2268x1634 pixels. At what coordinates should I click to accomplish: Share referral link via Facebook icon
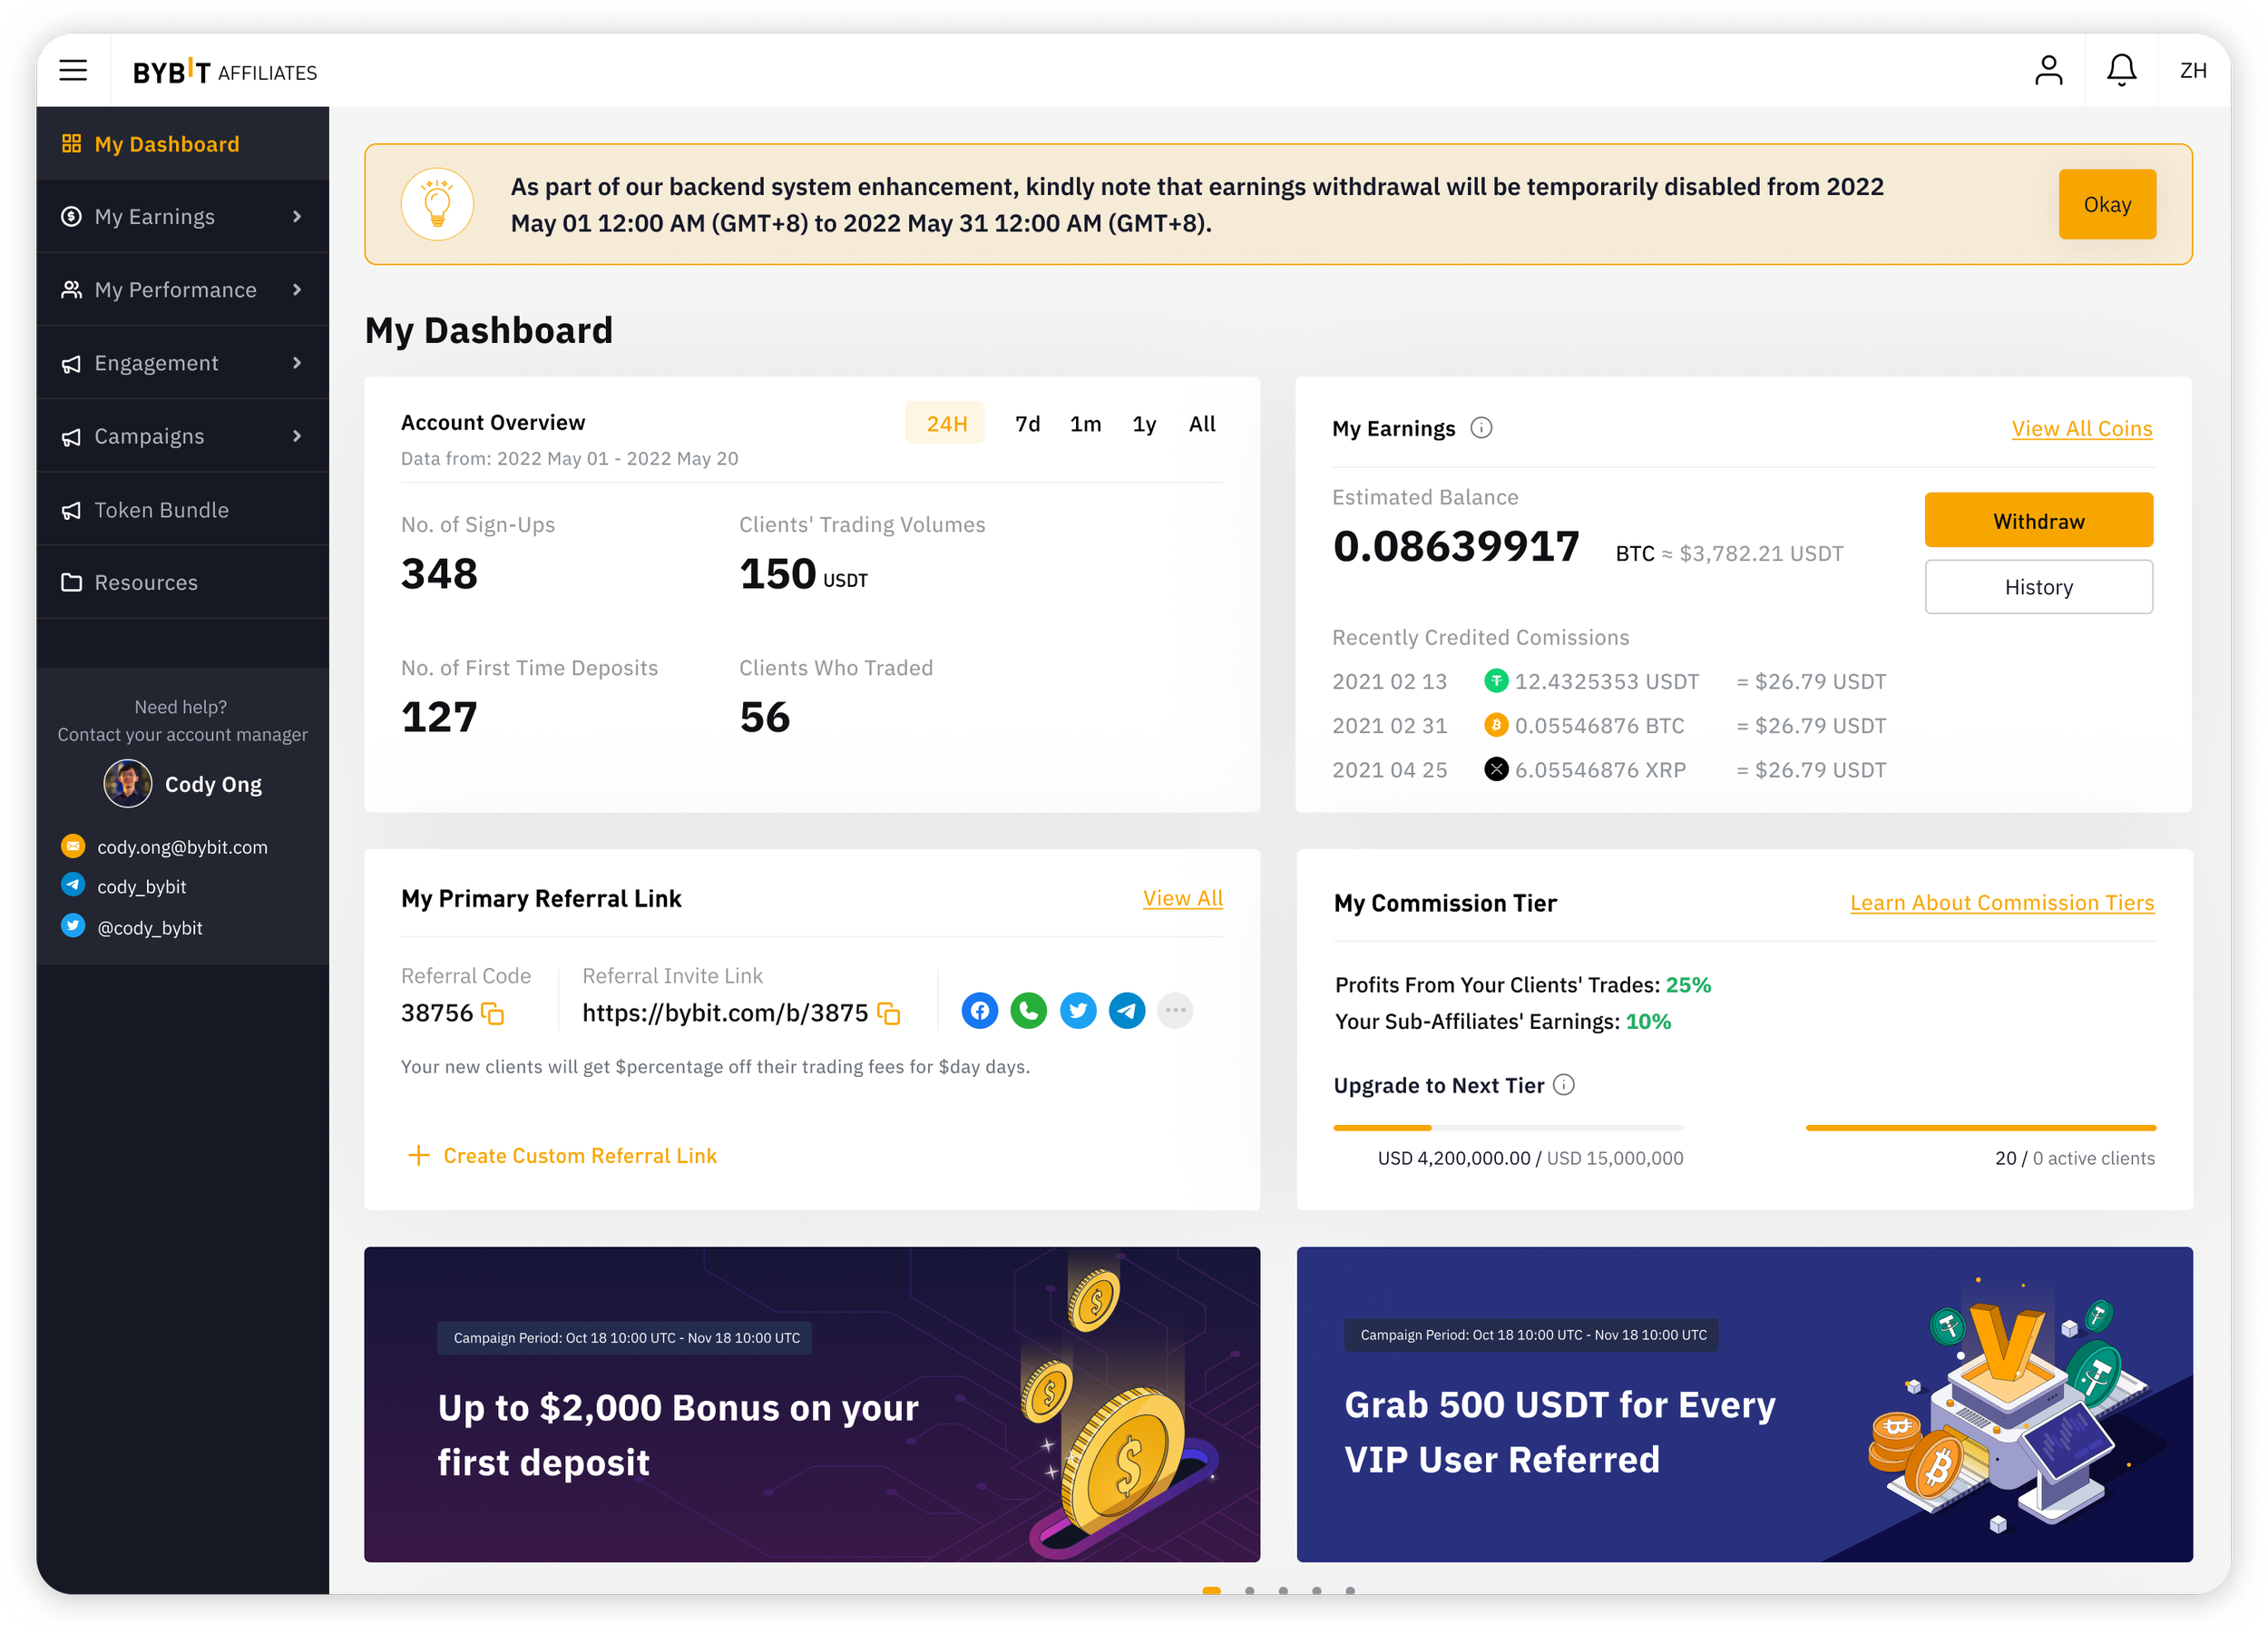(x=979, y=1011)
